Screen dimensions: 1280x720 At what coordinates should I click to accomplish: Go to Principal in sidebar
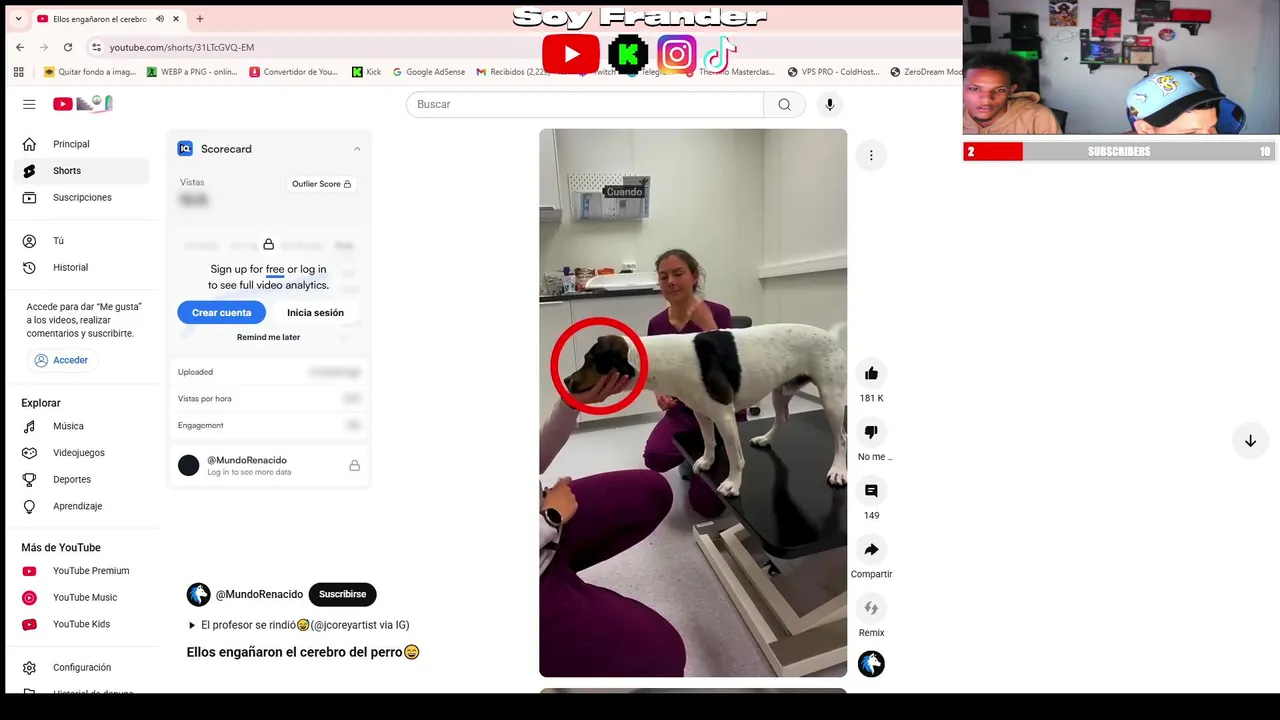pyautogui.click(x=84, y=144)
